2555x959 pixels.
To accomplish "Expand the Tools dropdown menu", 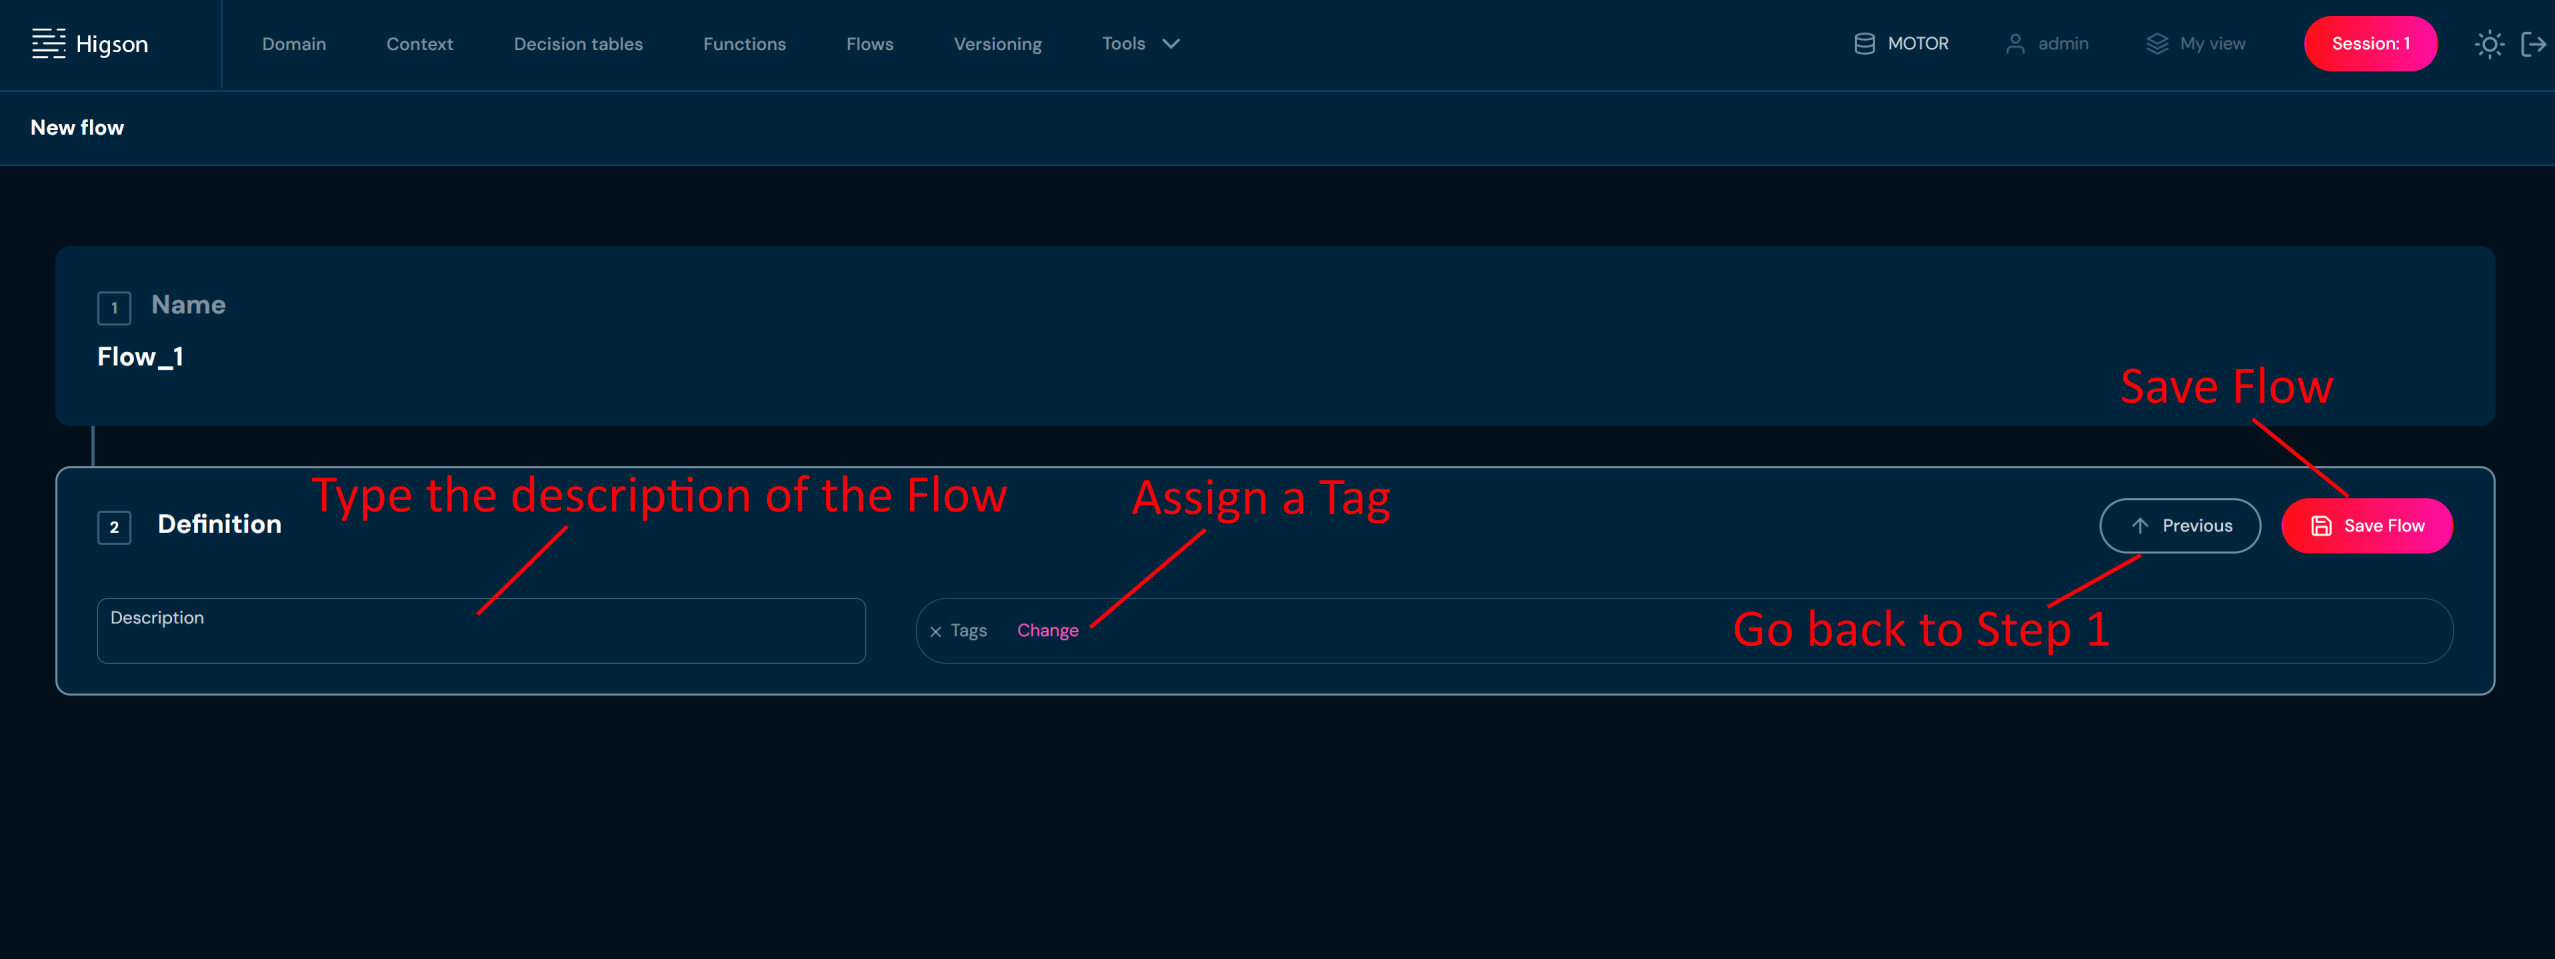I will coord(1140,44).
